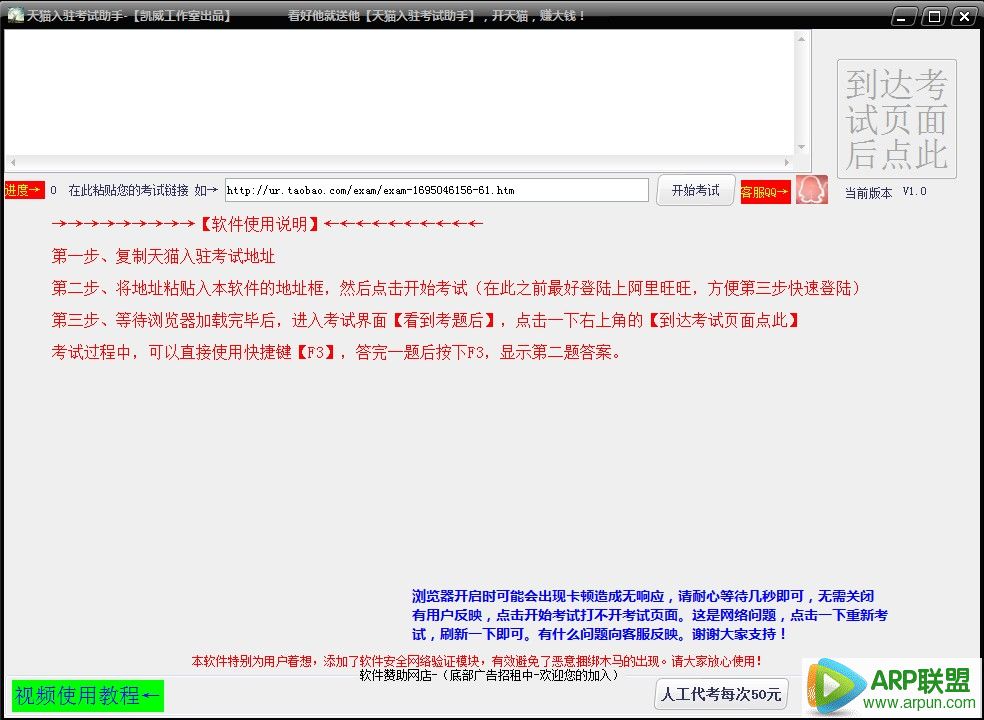Open the green 视频使用教程 link
The height and width of the screenshot is (720, 984).
coord(87,695)
